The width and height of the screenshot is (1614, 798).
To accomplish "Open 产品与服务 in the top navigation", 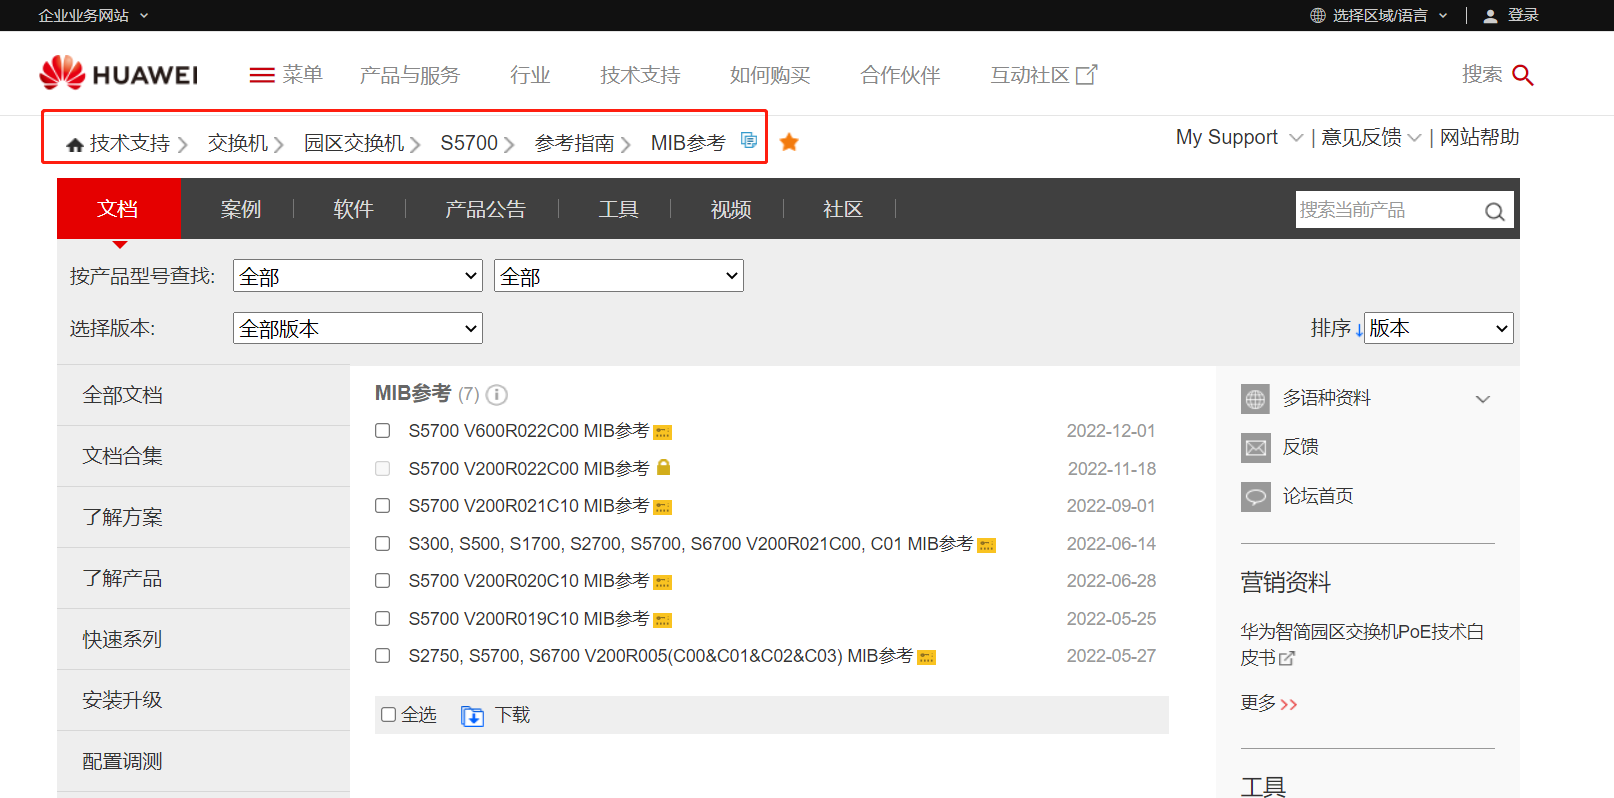I will tap(410, 75).
